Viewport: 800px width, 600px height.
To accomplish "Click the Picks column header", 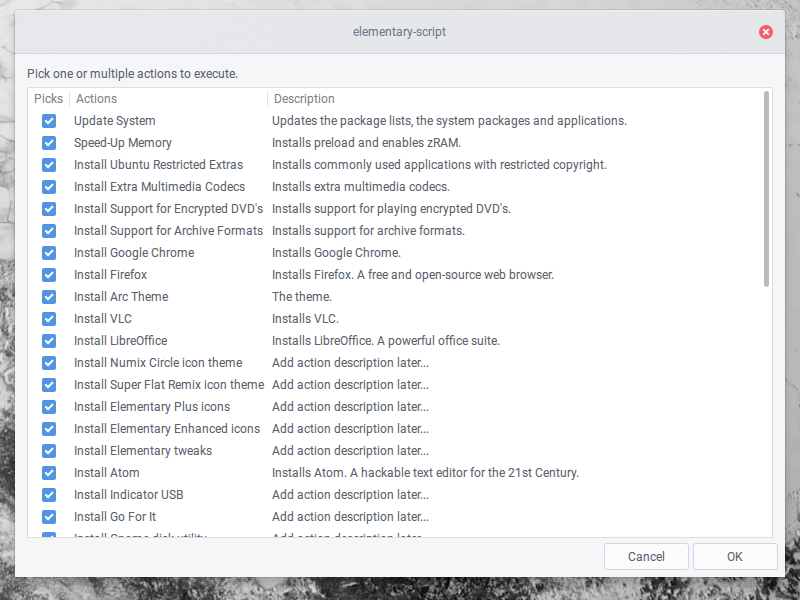I will [48, 98].
